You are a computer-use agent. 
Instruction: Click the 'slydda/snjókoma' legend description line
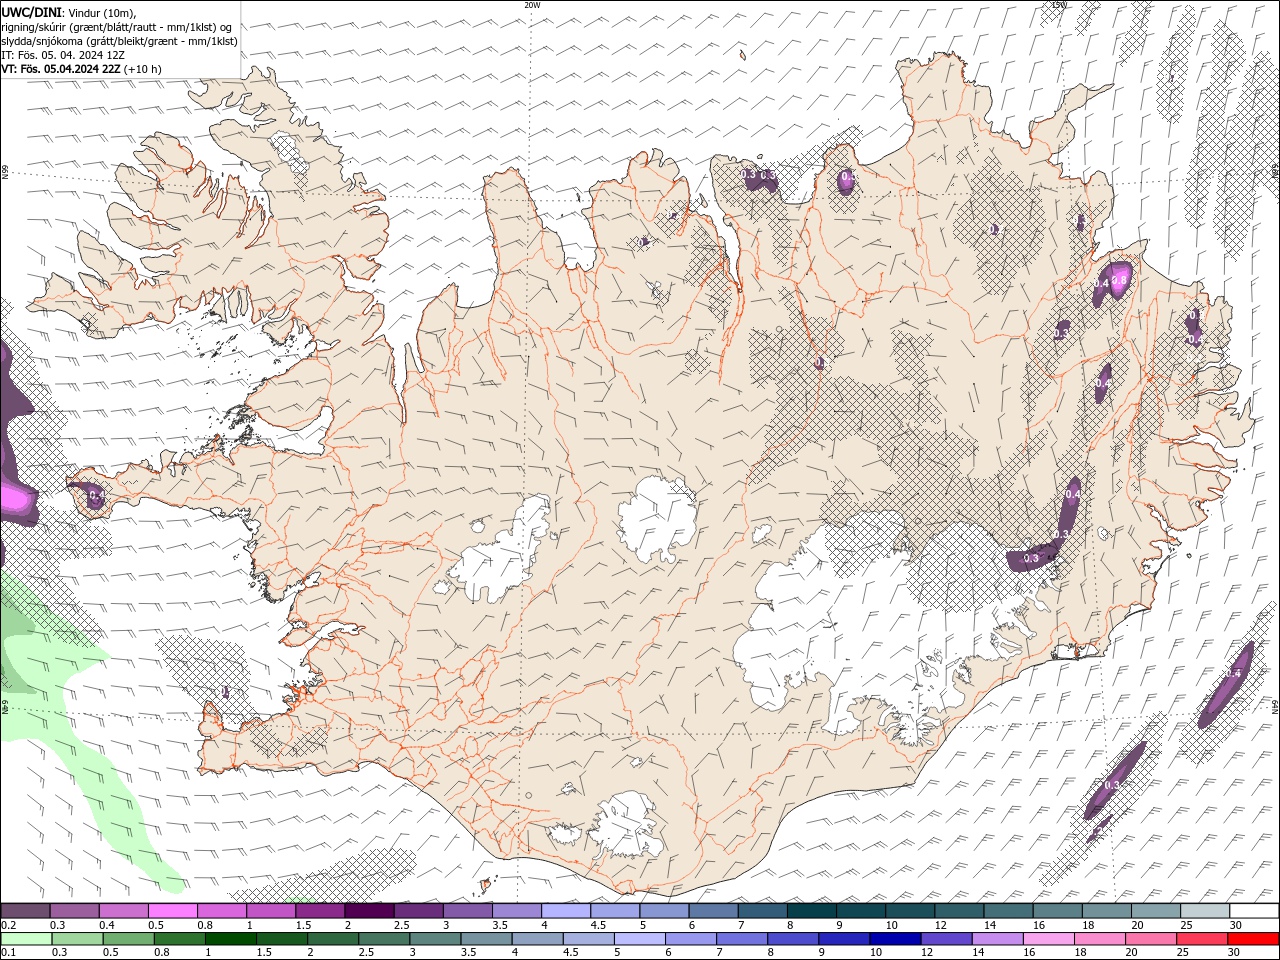click(120, 41)
